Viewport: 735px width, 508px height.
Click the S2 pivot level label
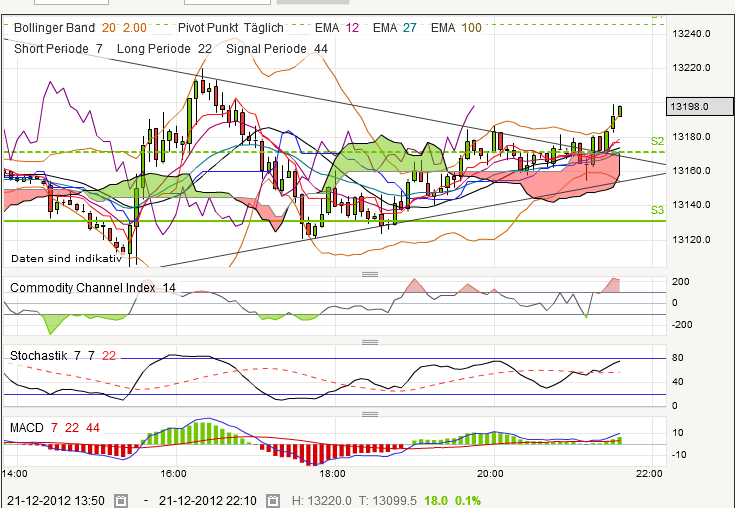[x=658, y=142]
